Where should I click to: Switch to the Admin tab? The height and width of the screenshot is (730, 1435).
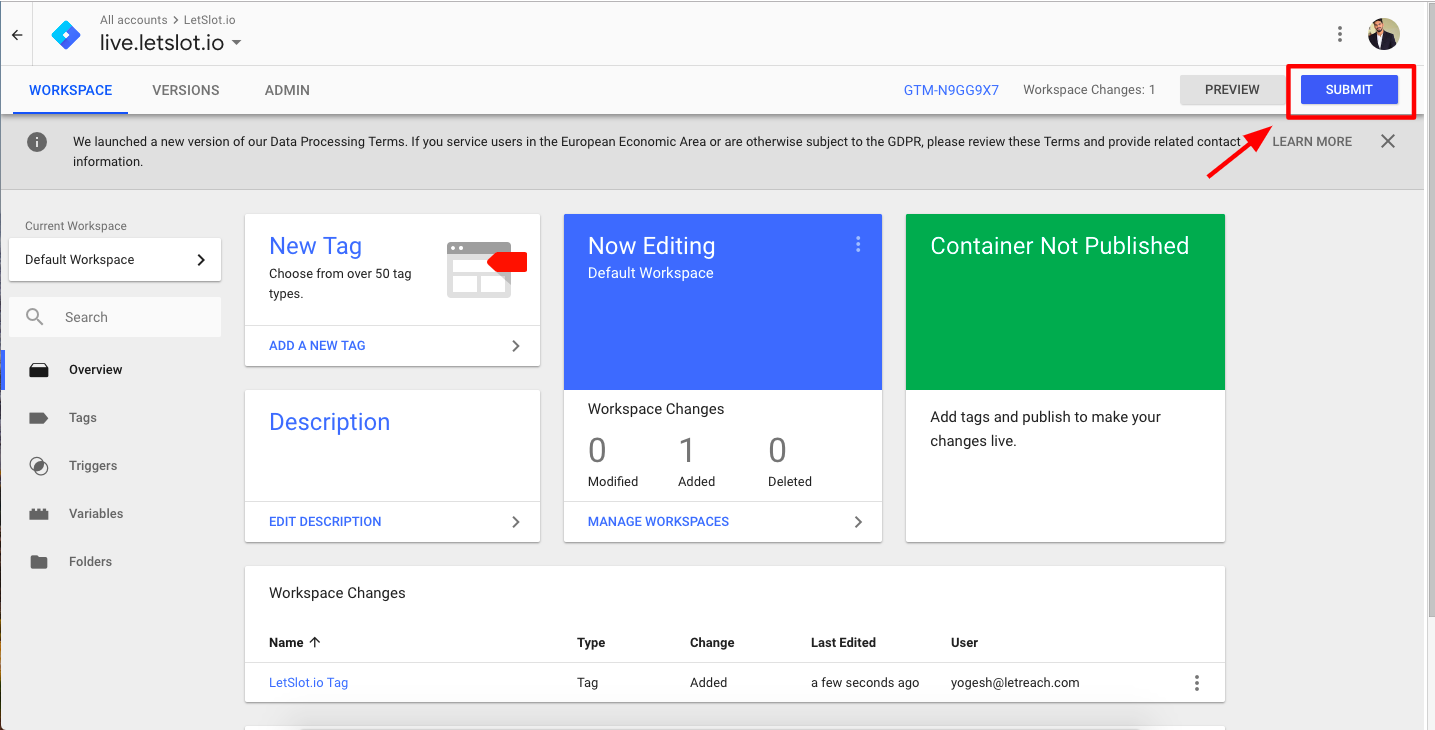click(x=287, y=90)
